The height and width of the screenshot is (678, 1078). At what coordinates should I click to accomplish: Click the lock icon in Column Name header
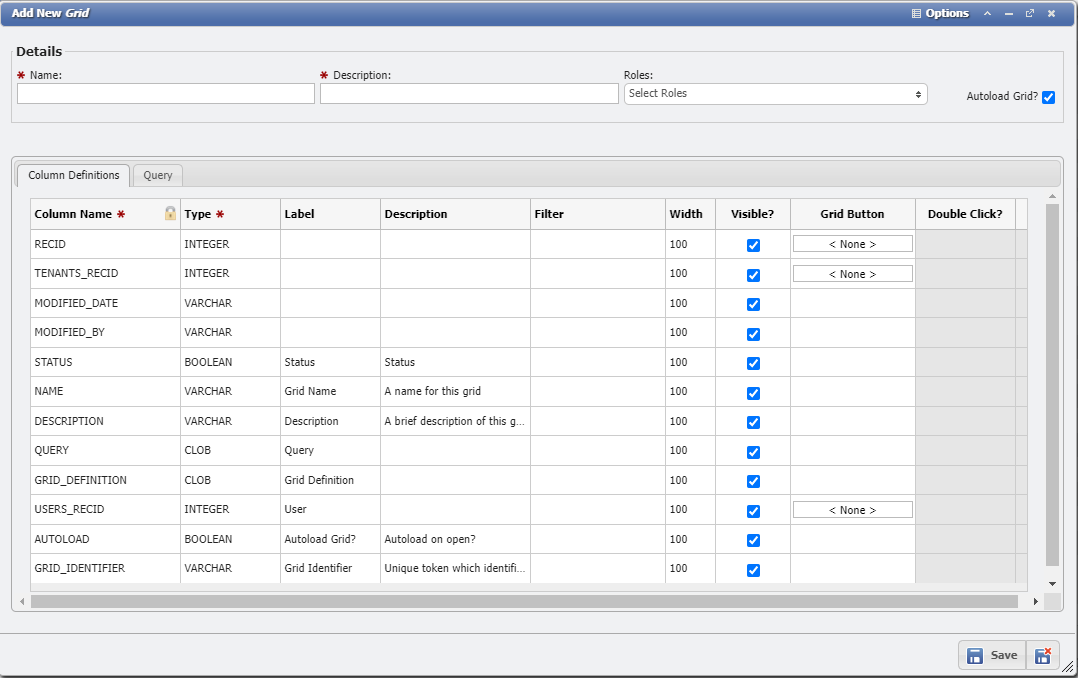click(x=170, y=213)
